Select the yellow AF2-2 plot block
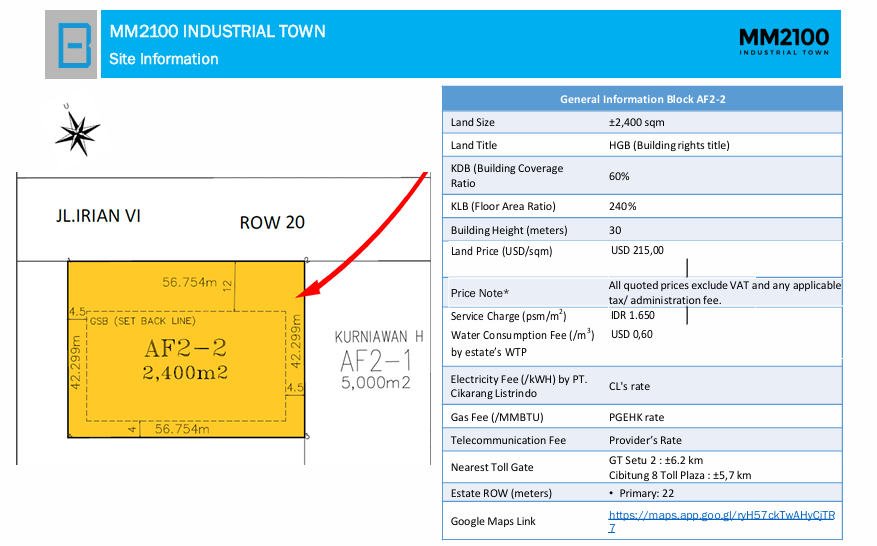The height and width of the screenshot is (546, 877). point(186,349)
